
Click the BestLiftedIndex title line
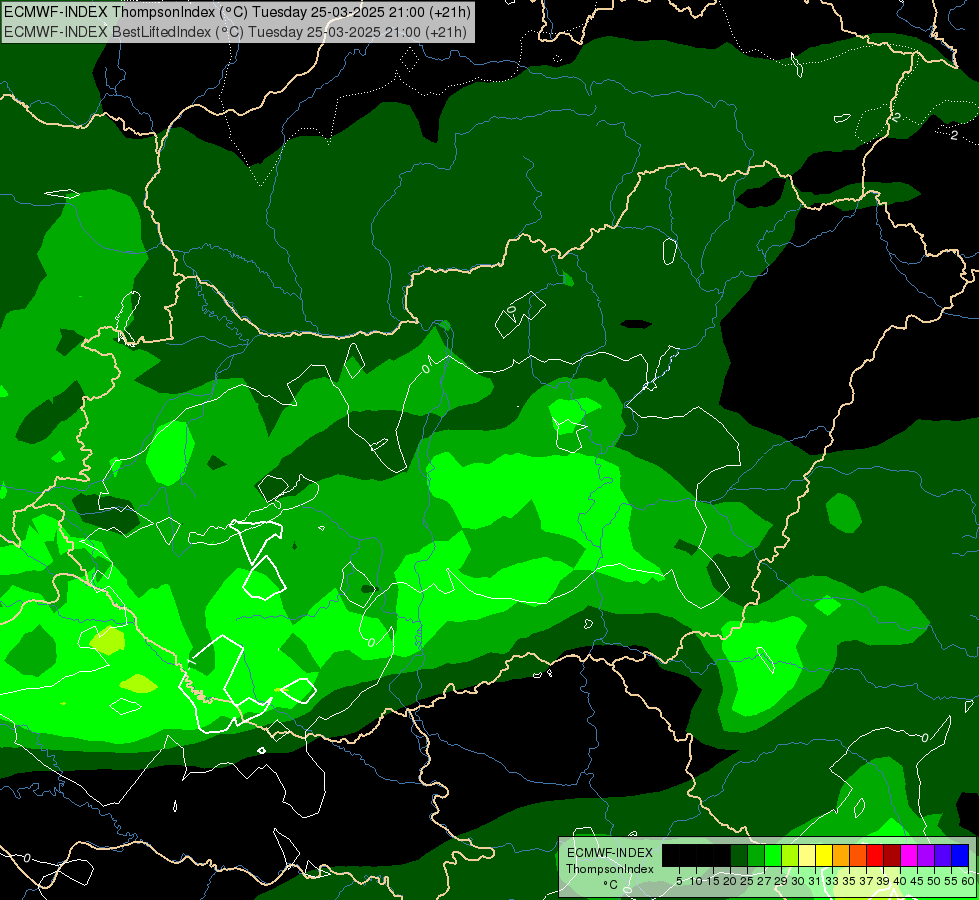tap(235, 32)
